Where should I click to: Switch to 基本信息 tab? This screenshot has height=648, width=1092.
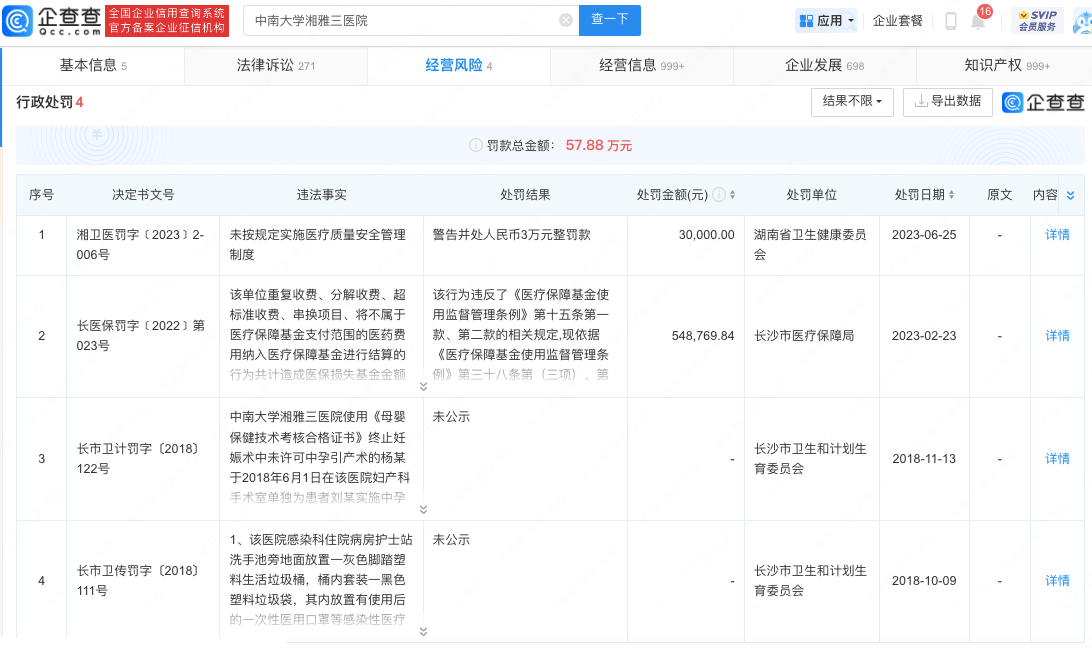pos(93,65)
